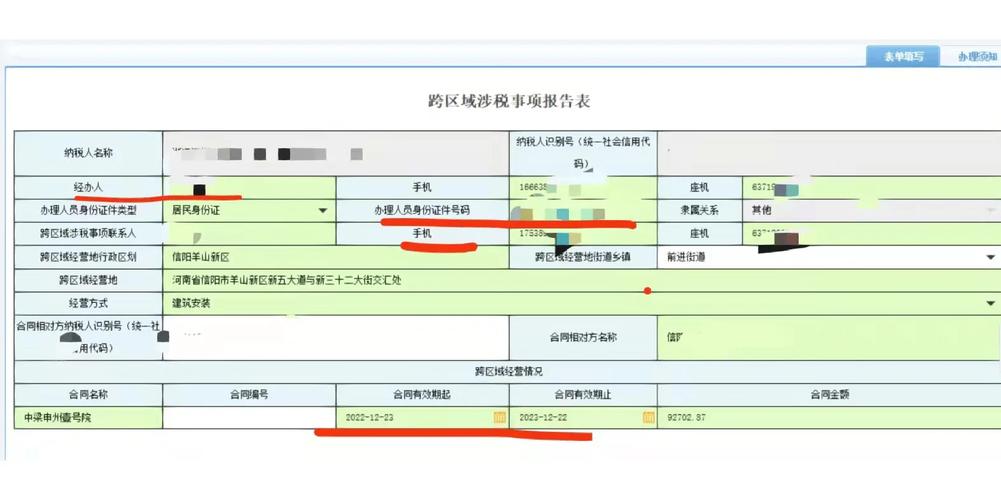Switch to the 办理须知 tab
1001x500 pixels.
(x=975, y=57)
